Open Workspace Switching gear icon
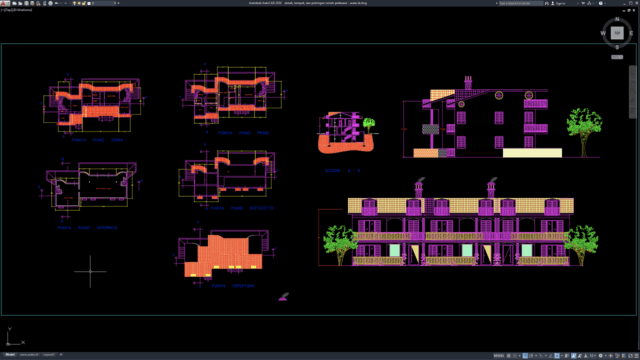Image resolution: width=640 pixels, height=360 pixels. point(600,356)
